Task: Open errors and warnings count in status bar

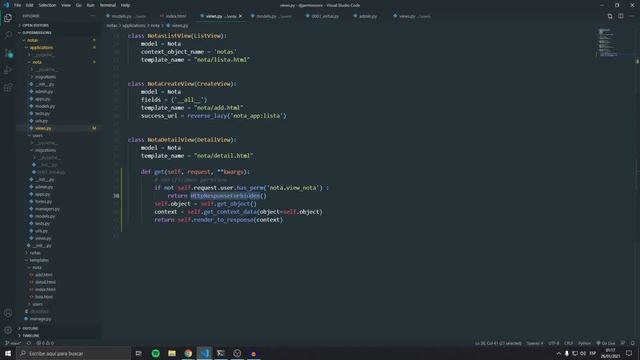Action: coord(45,343)
